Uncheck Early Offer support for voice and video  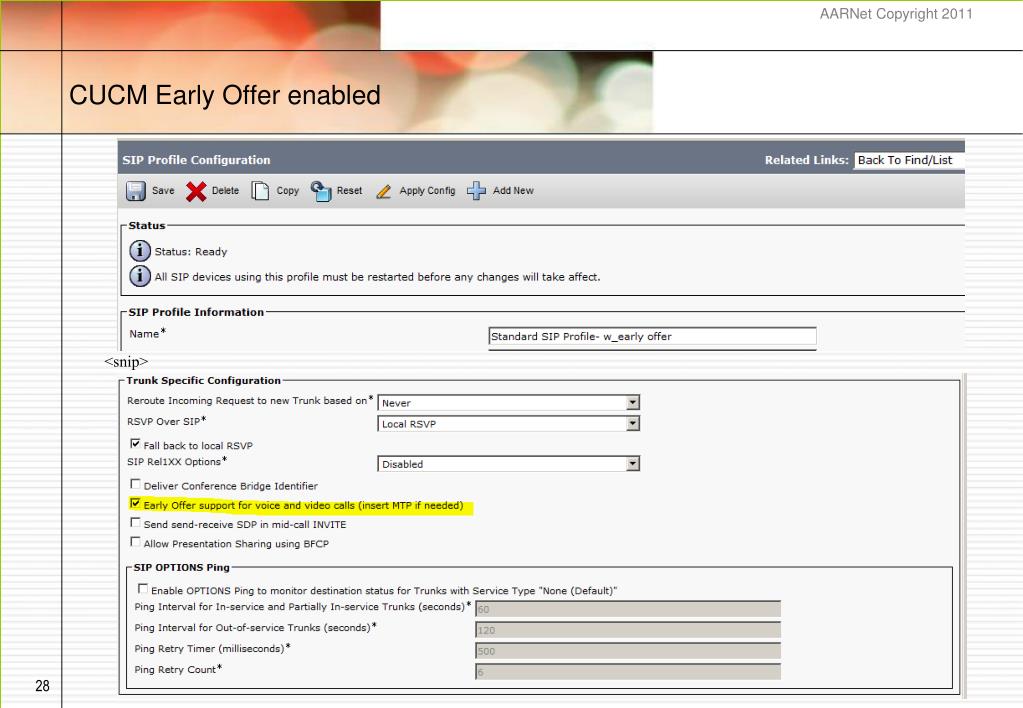[x=135, y=503]
